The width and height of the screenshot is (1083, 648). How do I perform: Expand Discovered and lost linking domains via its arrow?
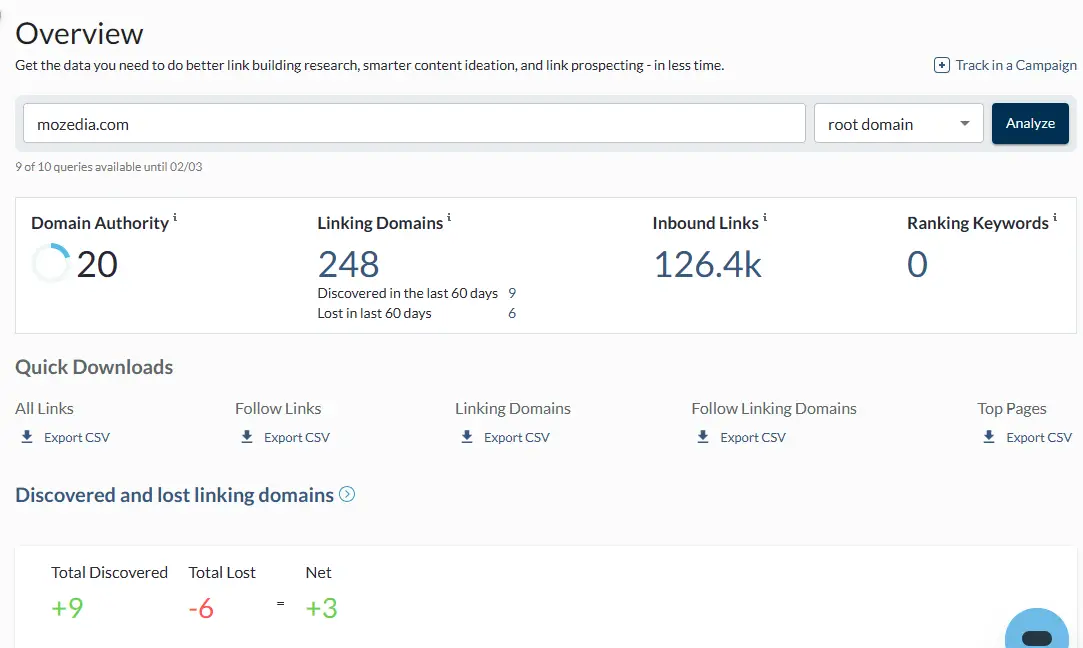coord(347,494)
